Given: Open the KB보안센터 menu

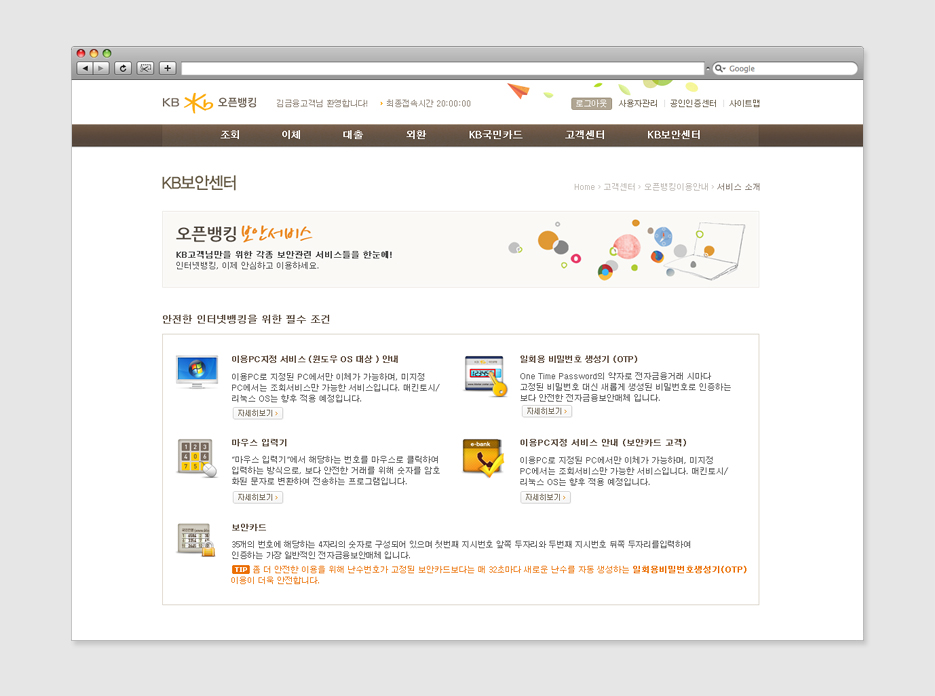Looking at the screenshot, I should [x=674, y=135].
